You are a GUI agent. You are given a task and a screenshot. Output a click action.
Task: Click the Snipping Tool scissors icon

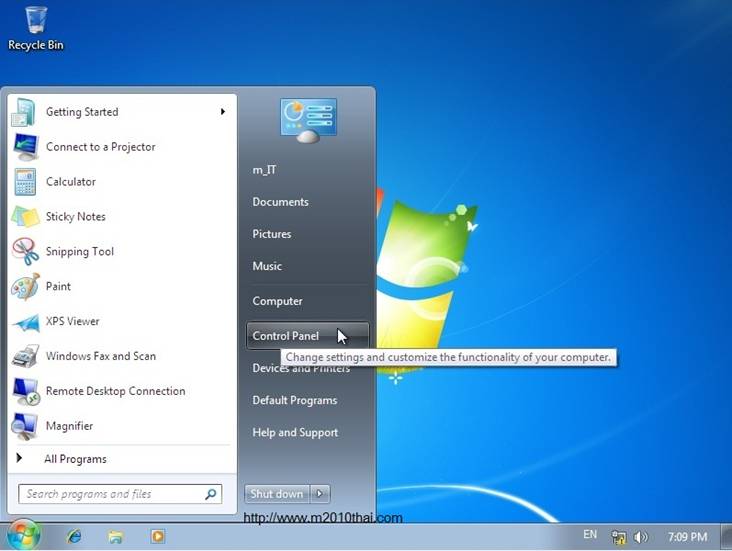click(x=25, y=251)
